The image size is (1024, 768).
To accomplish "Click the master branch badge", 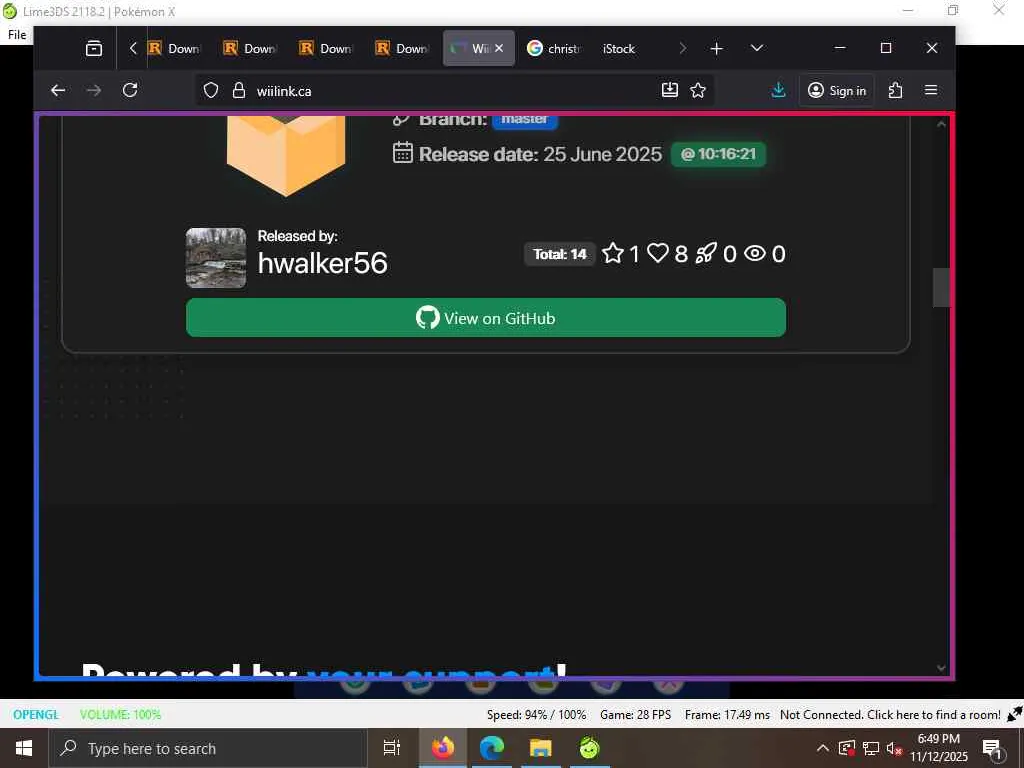I will click(x=524, y=120).
